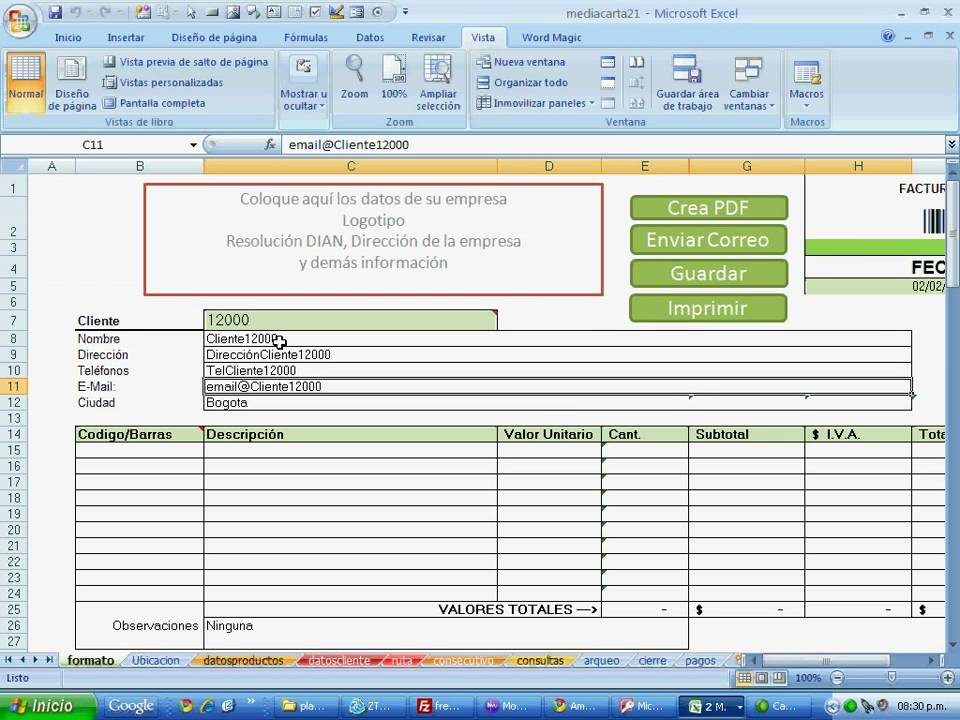Switch to arqueo sheet tab

click(601, 661)
